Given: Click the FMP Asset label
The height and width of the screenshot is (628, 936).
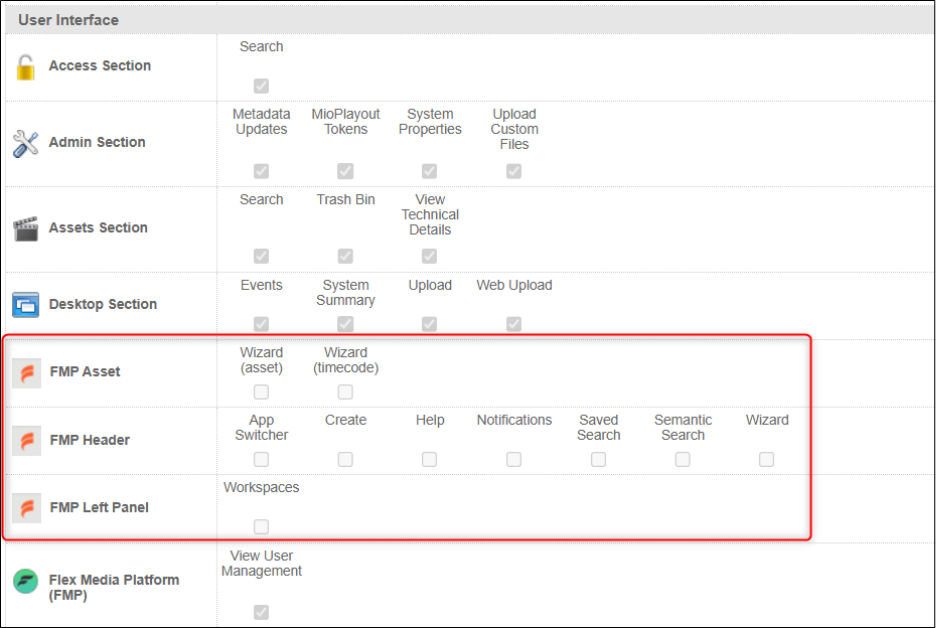Looking at the screenshot, I should 85,372.
